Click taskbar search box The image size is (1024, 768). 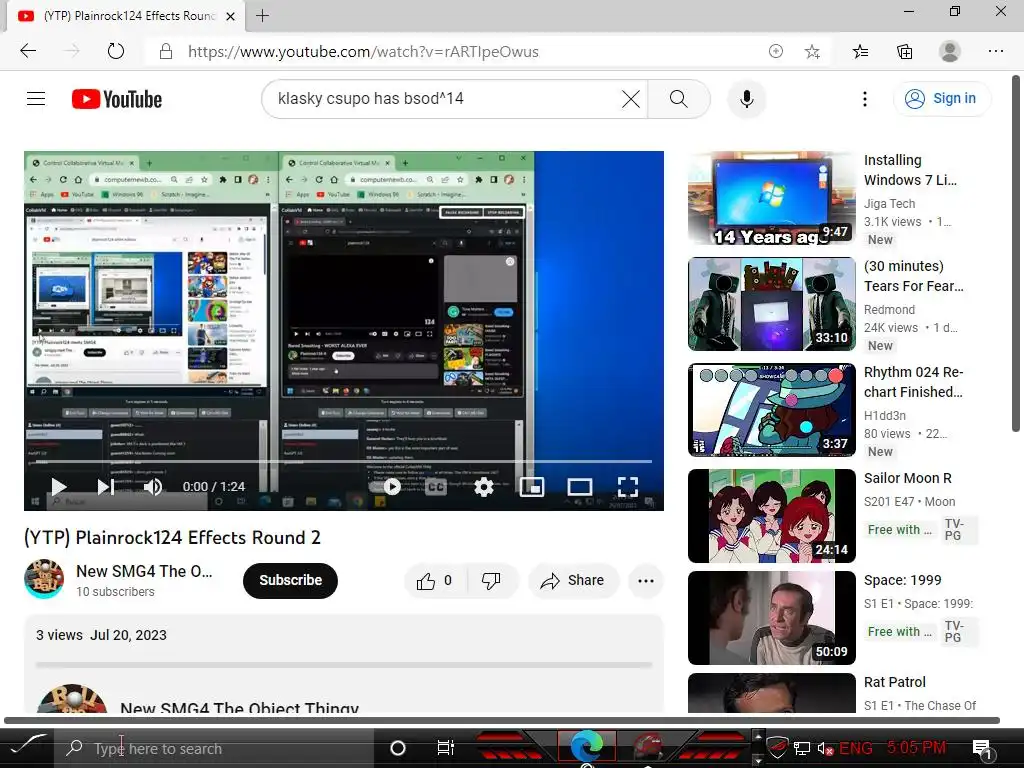click(214, 748)
